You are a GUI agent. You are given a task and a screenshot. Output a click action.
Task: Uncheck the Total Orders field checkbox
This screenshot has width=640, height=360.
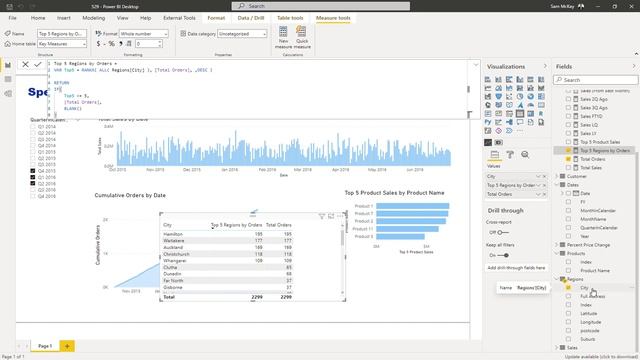pos(568,159)
